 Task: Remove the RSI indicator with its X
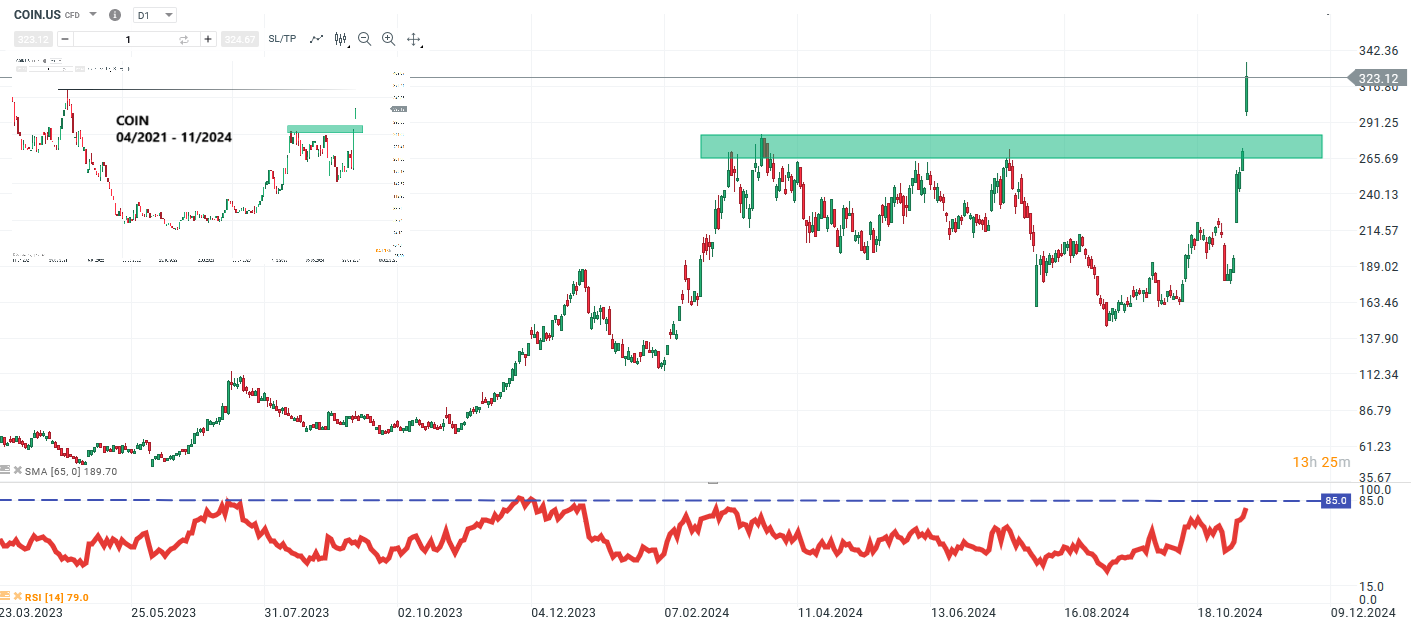click(x=17, y=596)
